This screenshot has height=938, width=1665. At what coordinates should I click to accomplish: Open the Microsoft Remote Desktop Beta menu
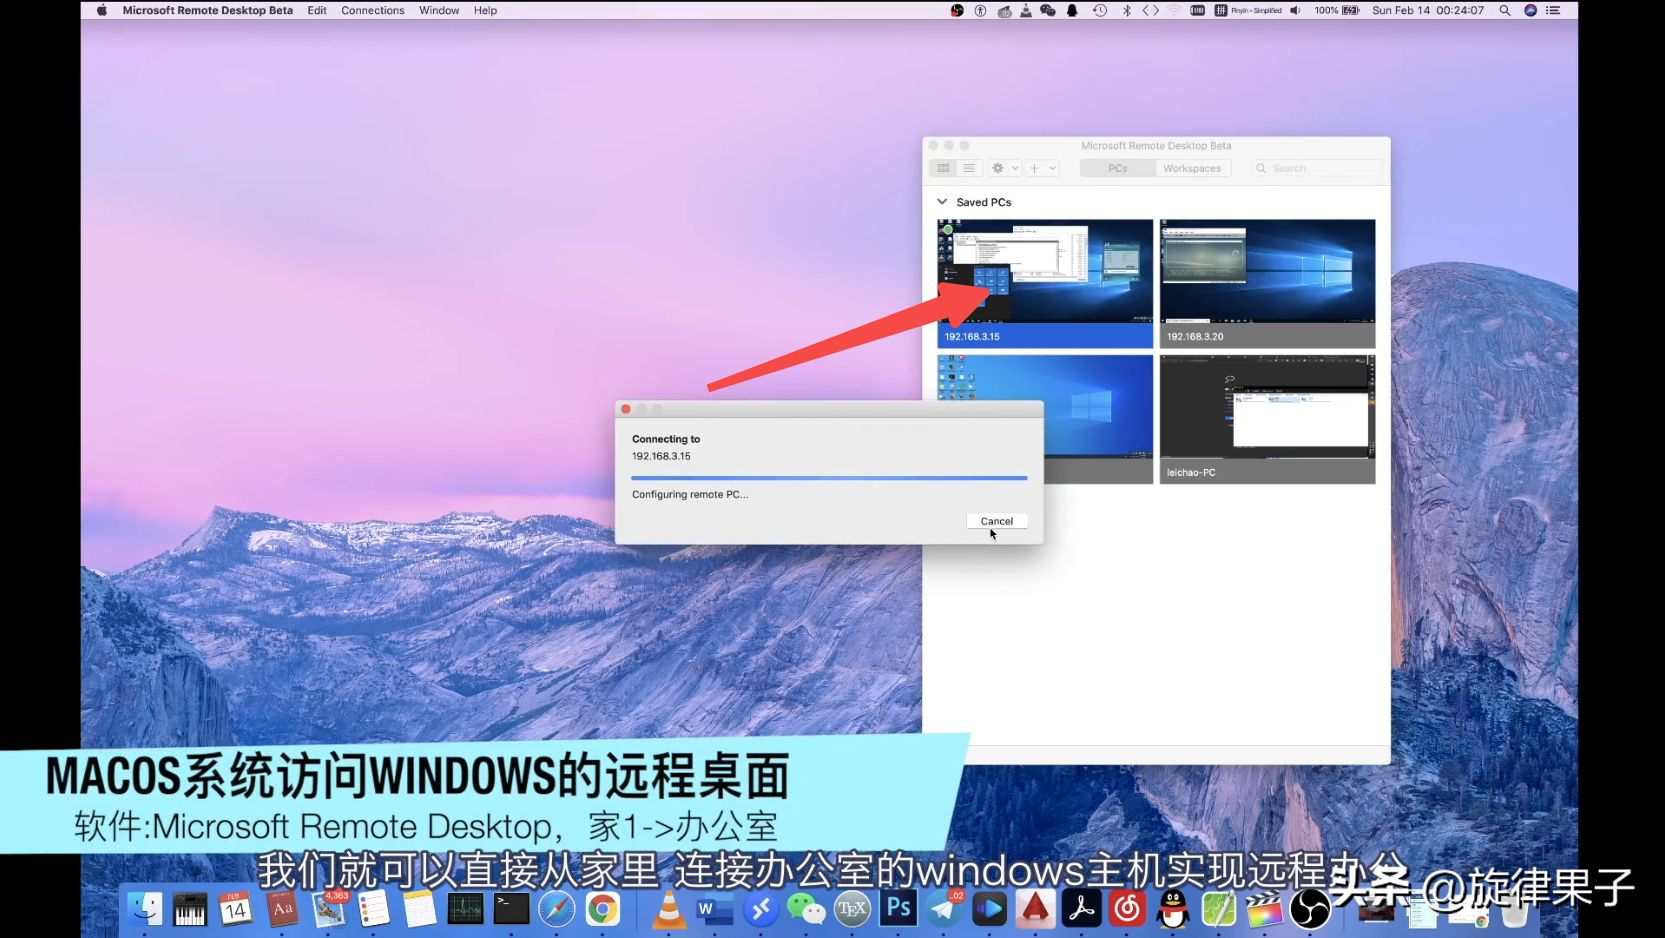pos(208,10)
